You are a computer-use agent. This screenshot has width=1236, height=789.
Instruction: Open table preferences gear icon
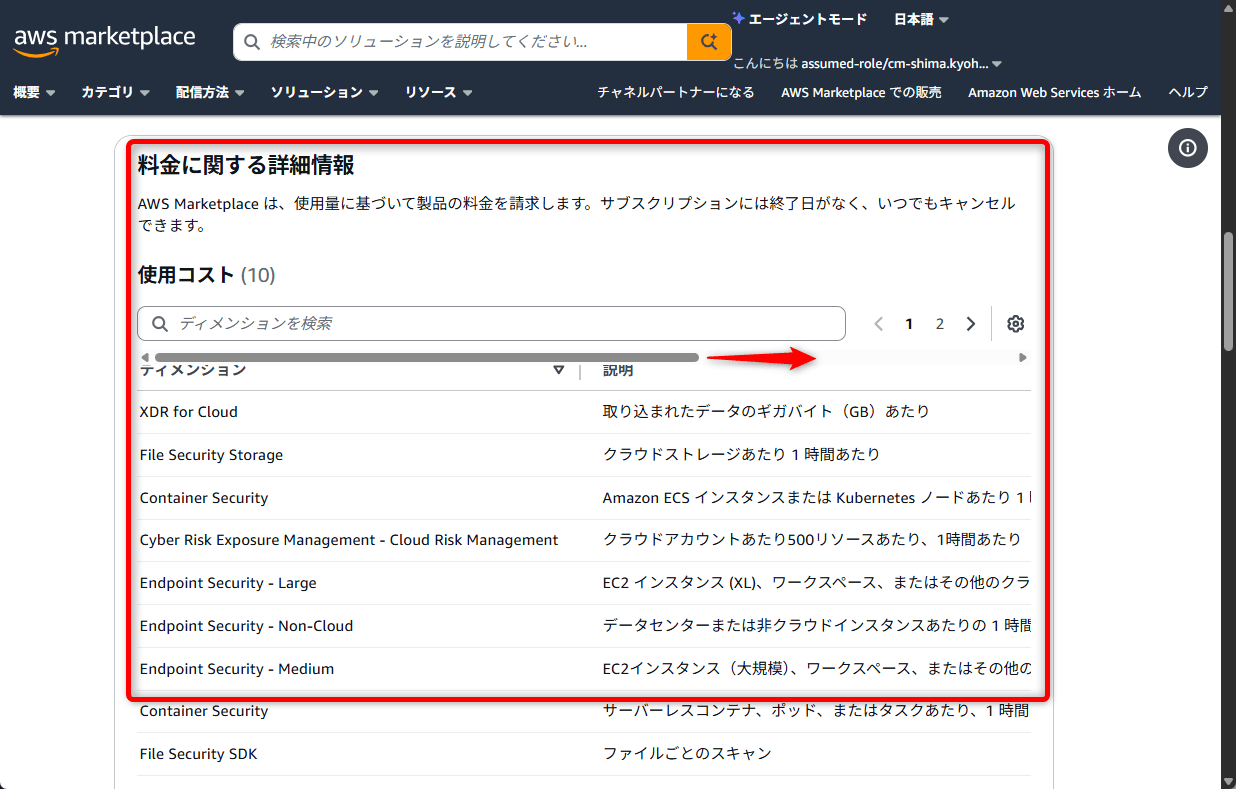pos(1015,324)
